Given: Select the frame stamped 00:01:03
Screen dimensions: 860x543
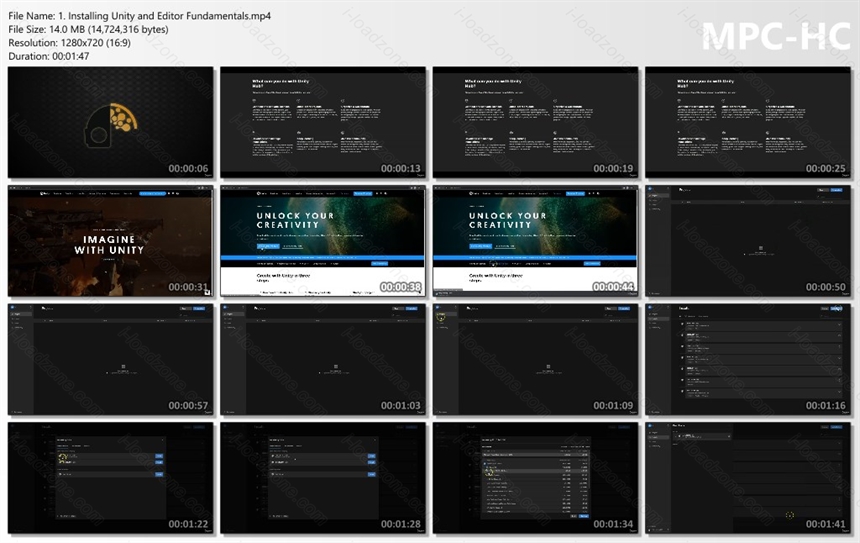Looking at the screenshot, I should 323,359.
